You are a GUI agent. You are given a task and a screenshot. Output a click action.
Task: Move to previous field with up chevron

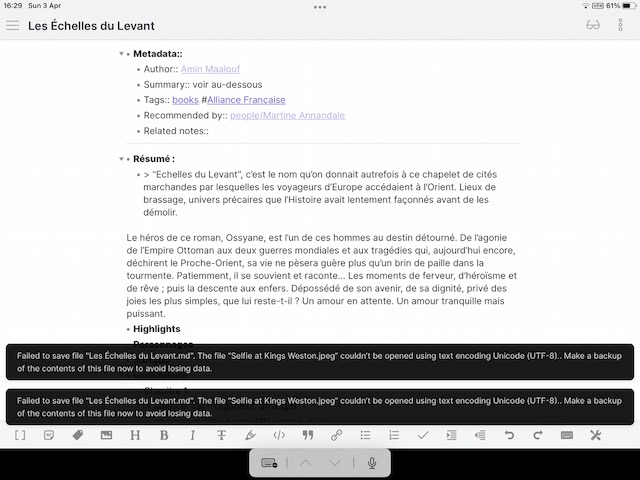point(305,463)
